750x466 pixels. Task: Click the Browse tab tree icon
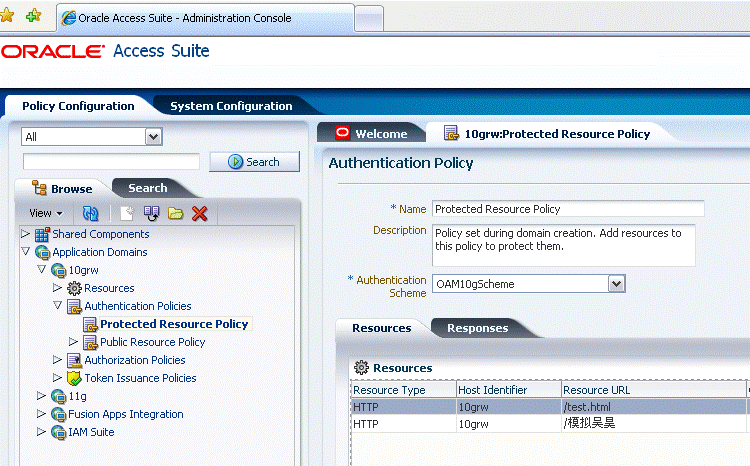tap(39, 188)
